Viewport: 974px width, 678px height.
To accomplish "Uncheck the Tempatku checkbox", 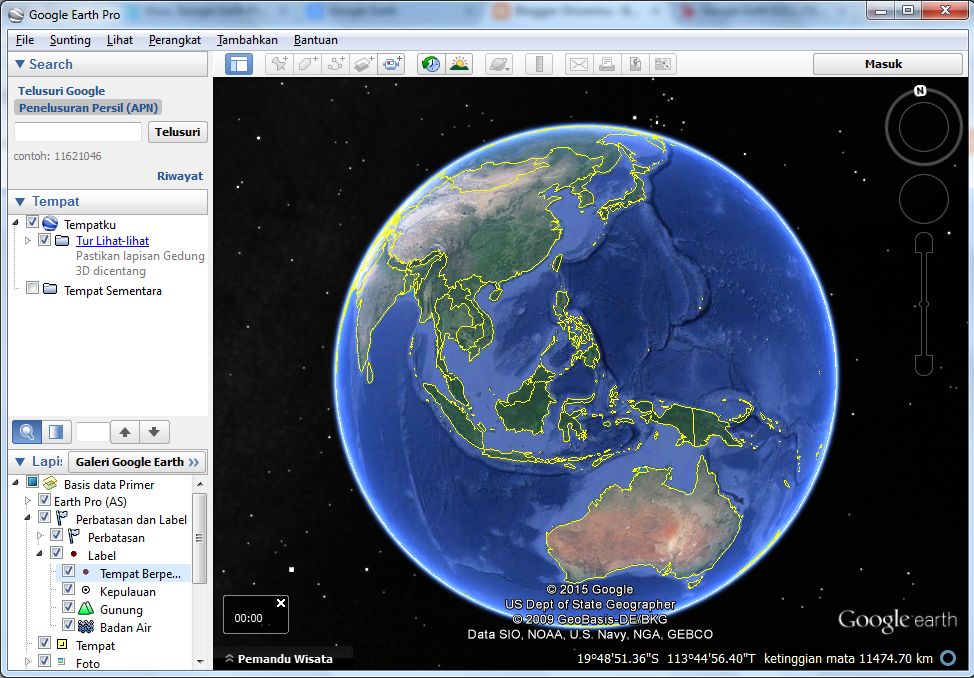I will [32, 222].
